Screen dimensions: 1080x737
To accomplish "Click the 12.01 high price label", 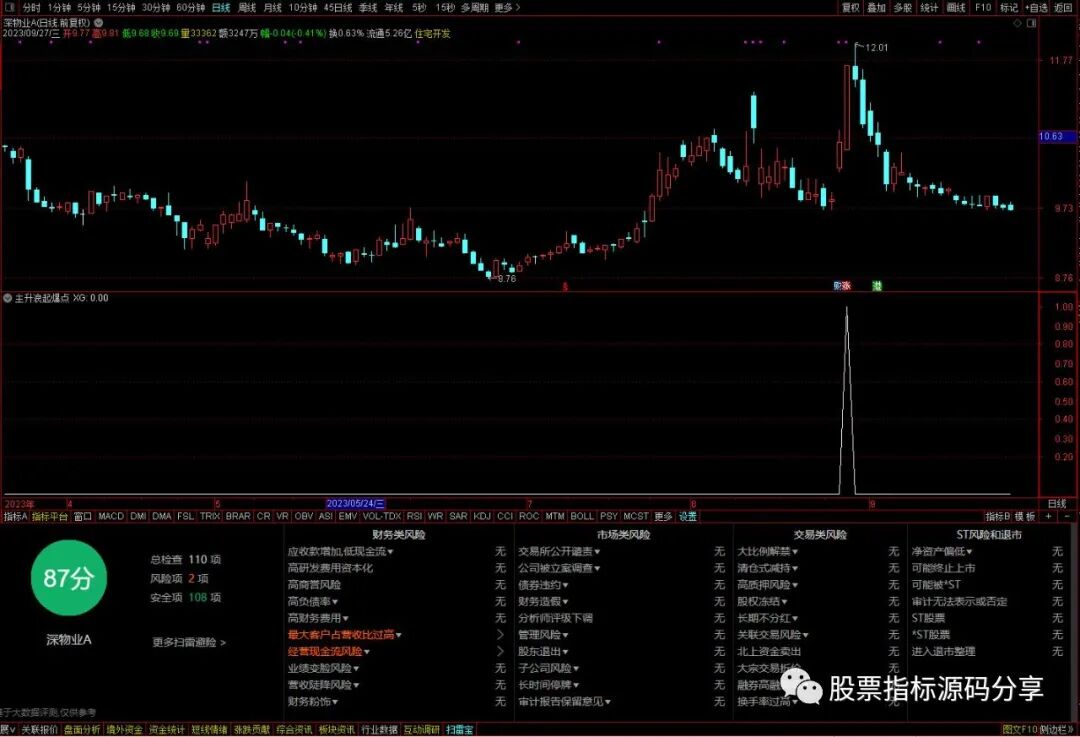I will pos(876,48).
